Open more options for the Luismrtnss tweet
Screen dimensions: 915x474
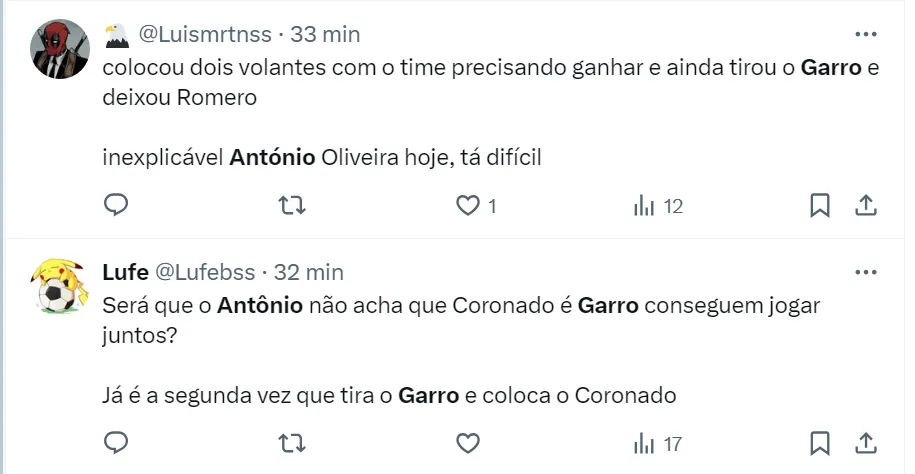pyautogui.click(x=863, y=34)
